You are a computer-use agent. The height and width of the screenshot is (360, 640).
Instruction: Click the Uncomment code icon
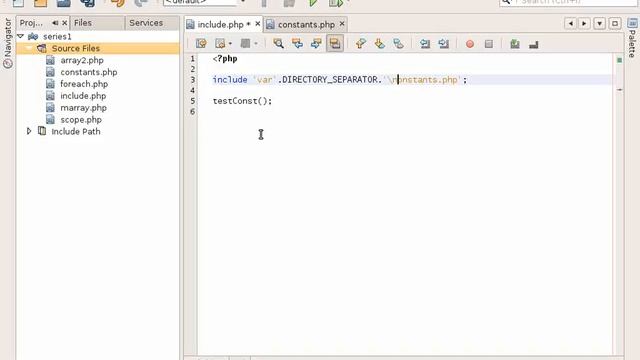[533, 44]
